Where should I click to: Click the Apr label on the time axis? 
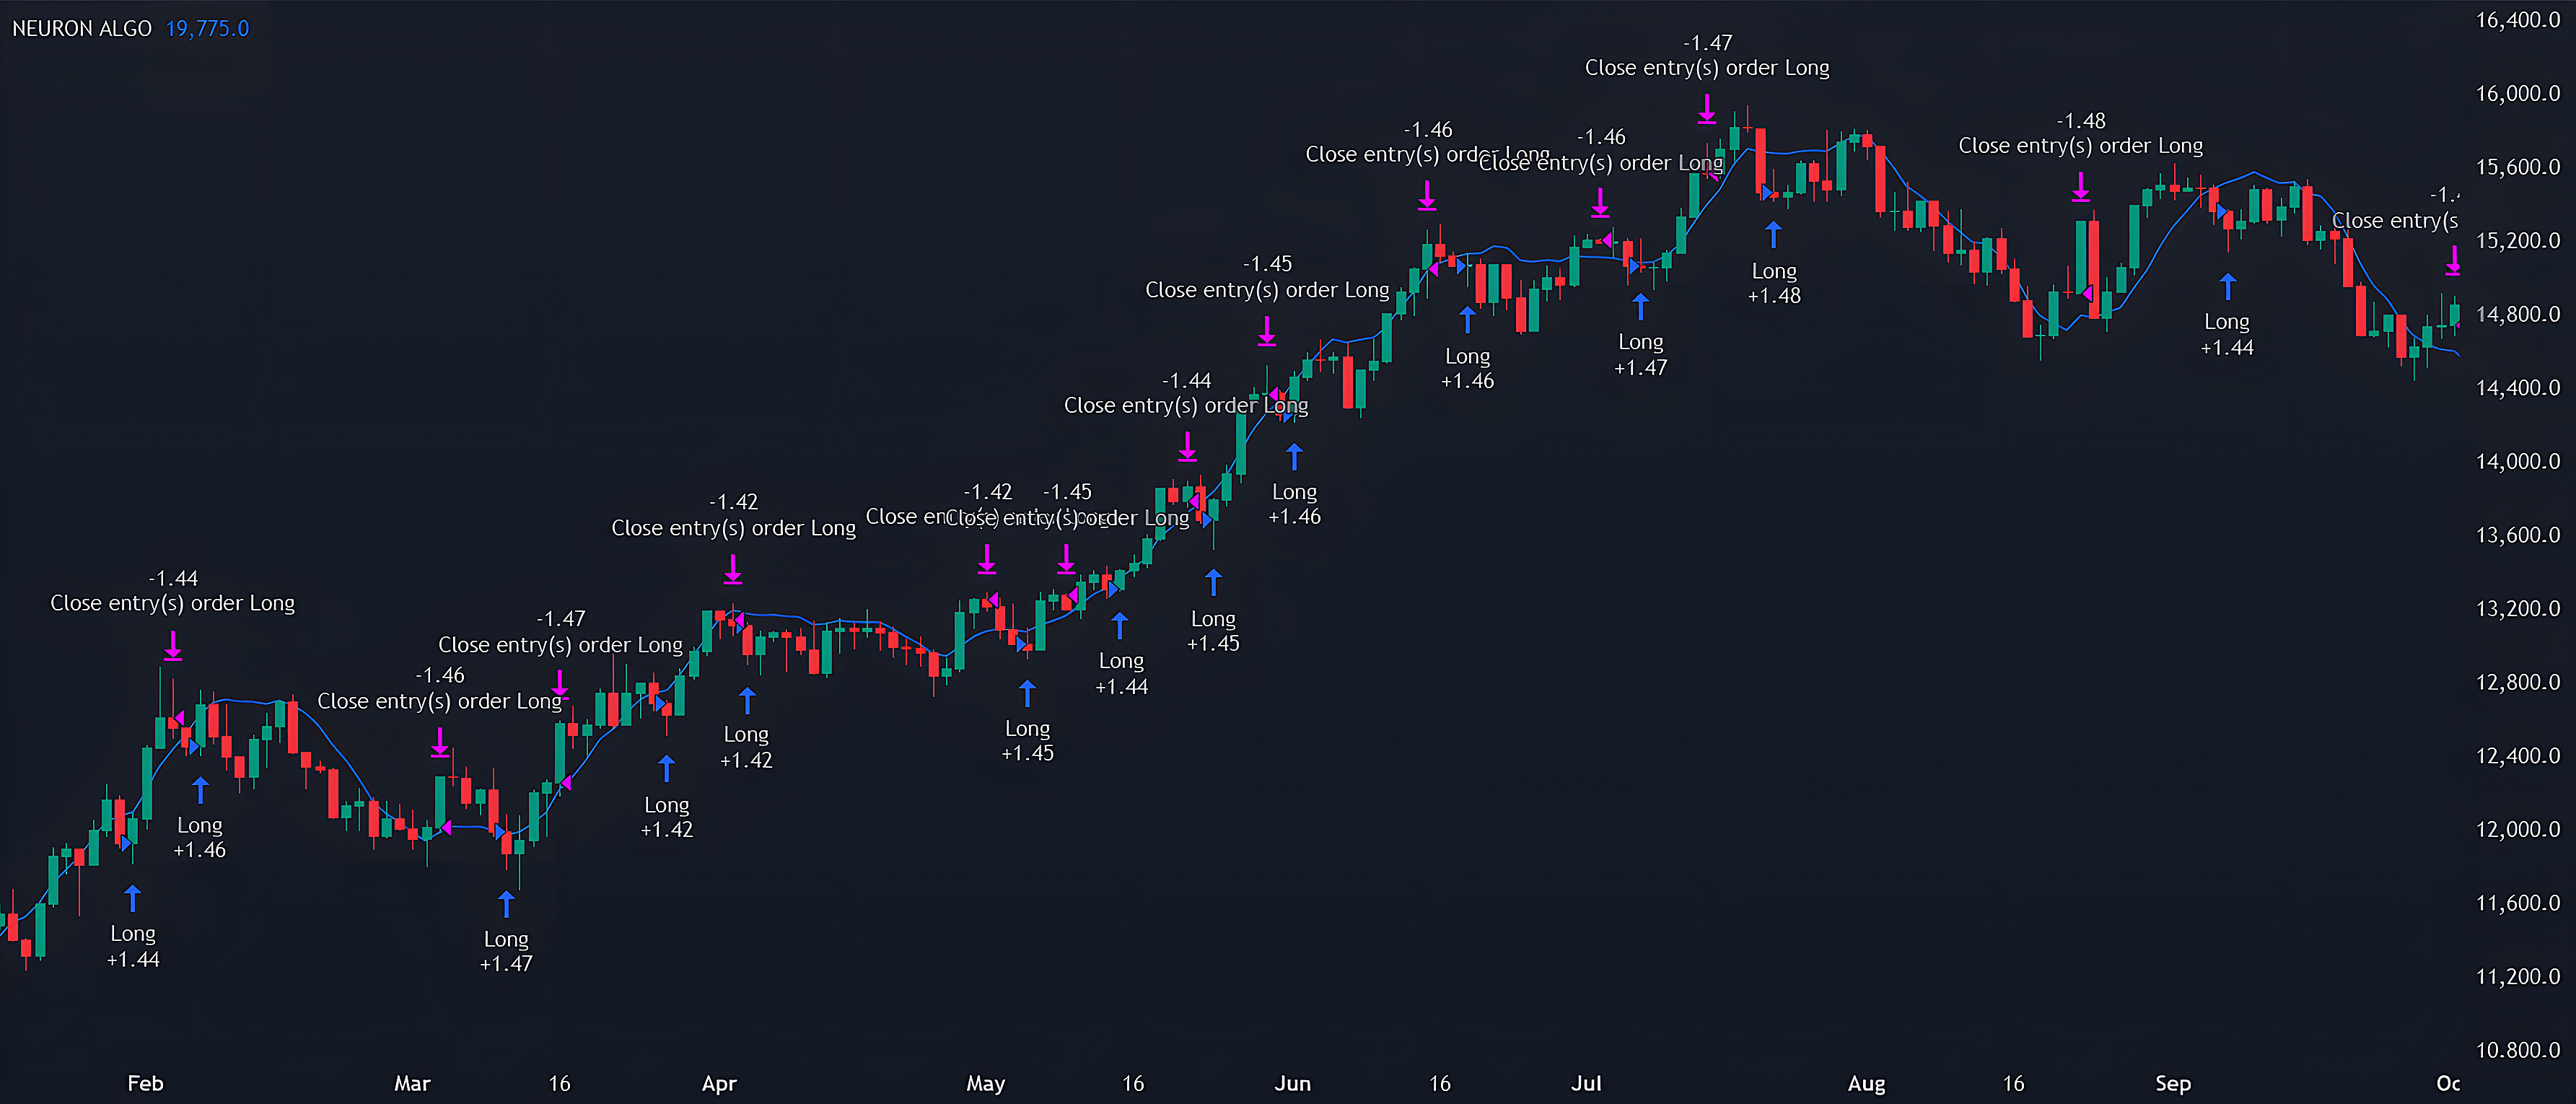click(719, 1083)
